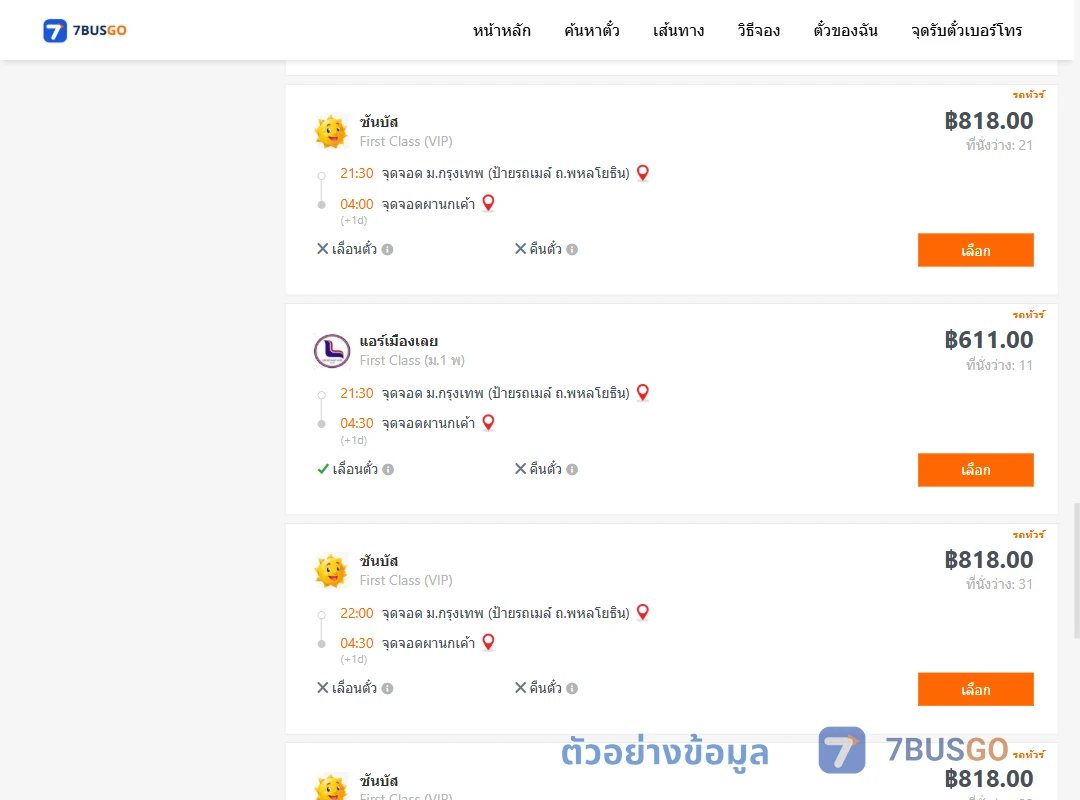This screenshot has width=1080, height=800.
Task: Open the 7BUSGO logo in the header
Action: pos(85,30)
